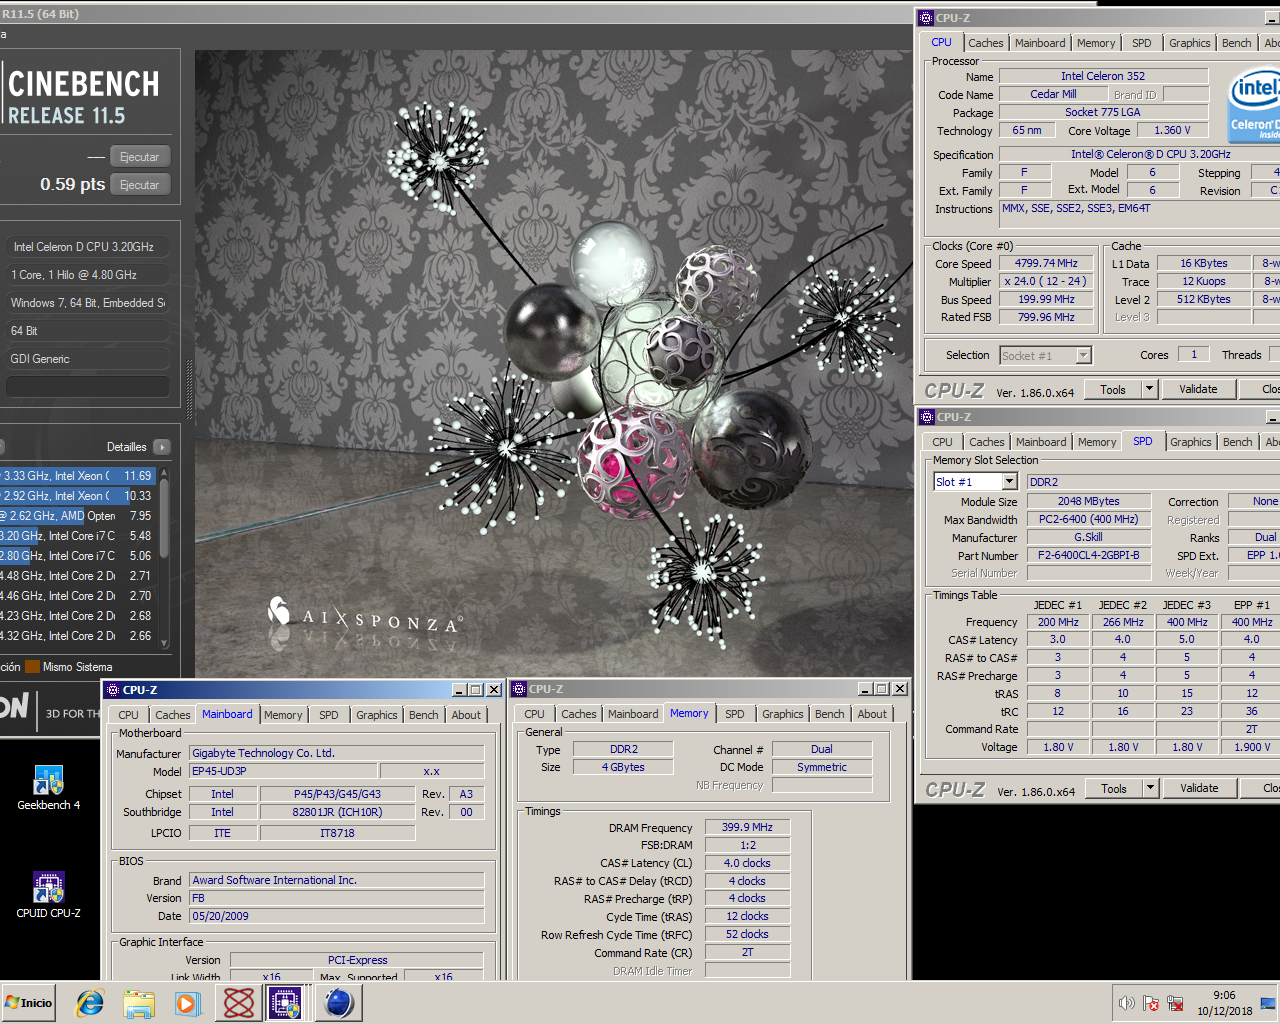1280x1024 pixels.
Task: Click Tools button in SPD CPU-Z window
Action: (1114, 788)
